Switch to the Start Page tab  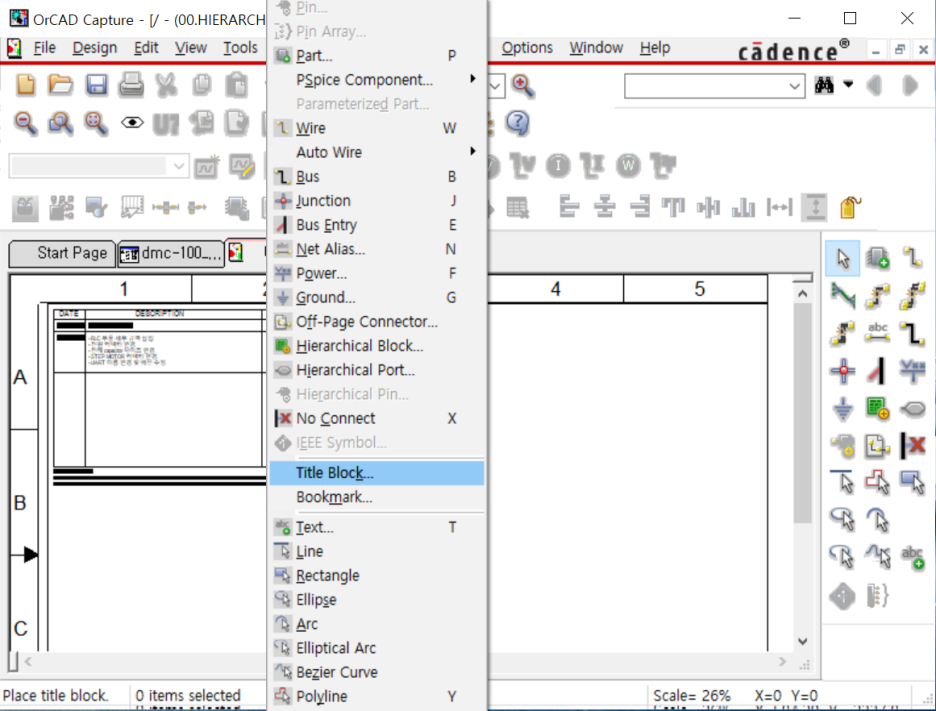[61, 253]
